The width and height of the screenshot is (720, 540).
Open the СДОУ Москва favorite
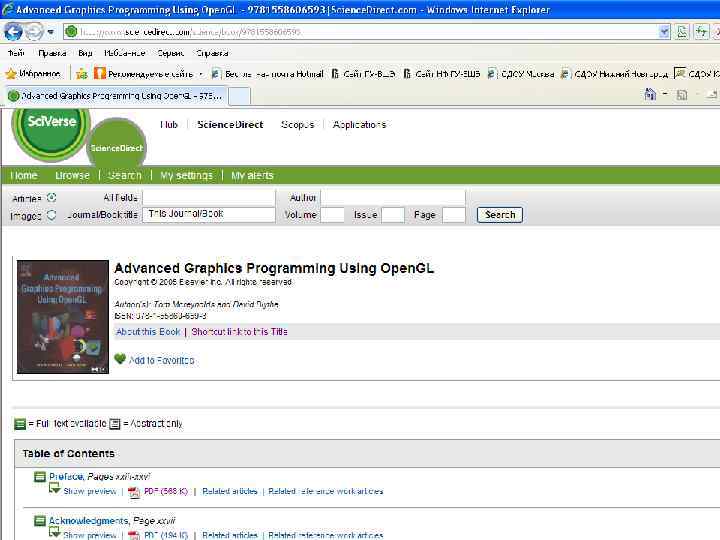pos(521,73)
